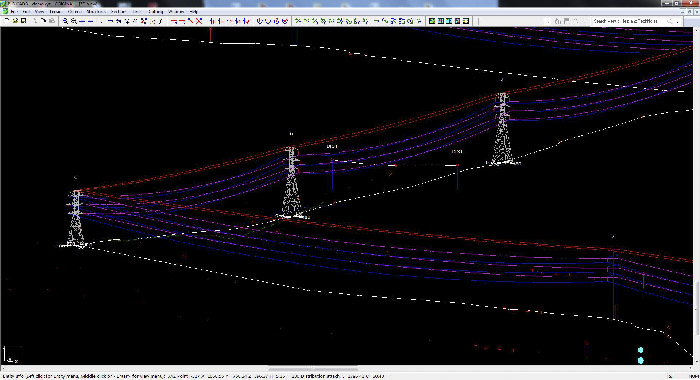The height and width of the screenshot is (380, 700).
Task: Click the horizontal scrollbar thumb
Action: [312, 368]
